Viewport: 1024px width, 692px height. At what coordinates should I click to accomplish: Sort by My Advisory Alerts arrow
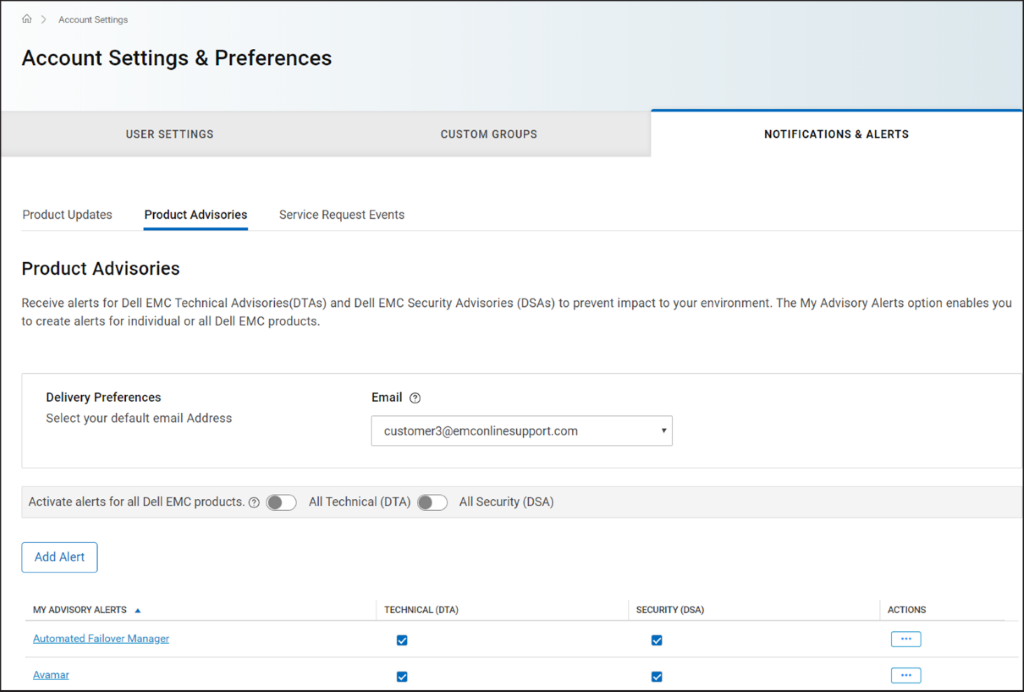point(138,610)
